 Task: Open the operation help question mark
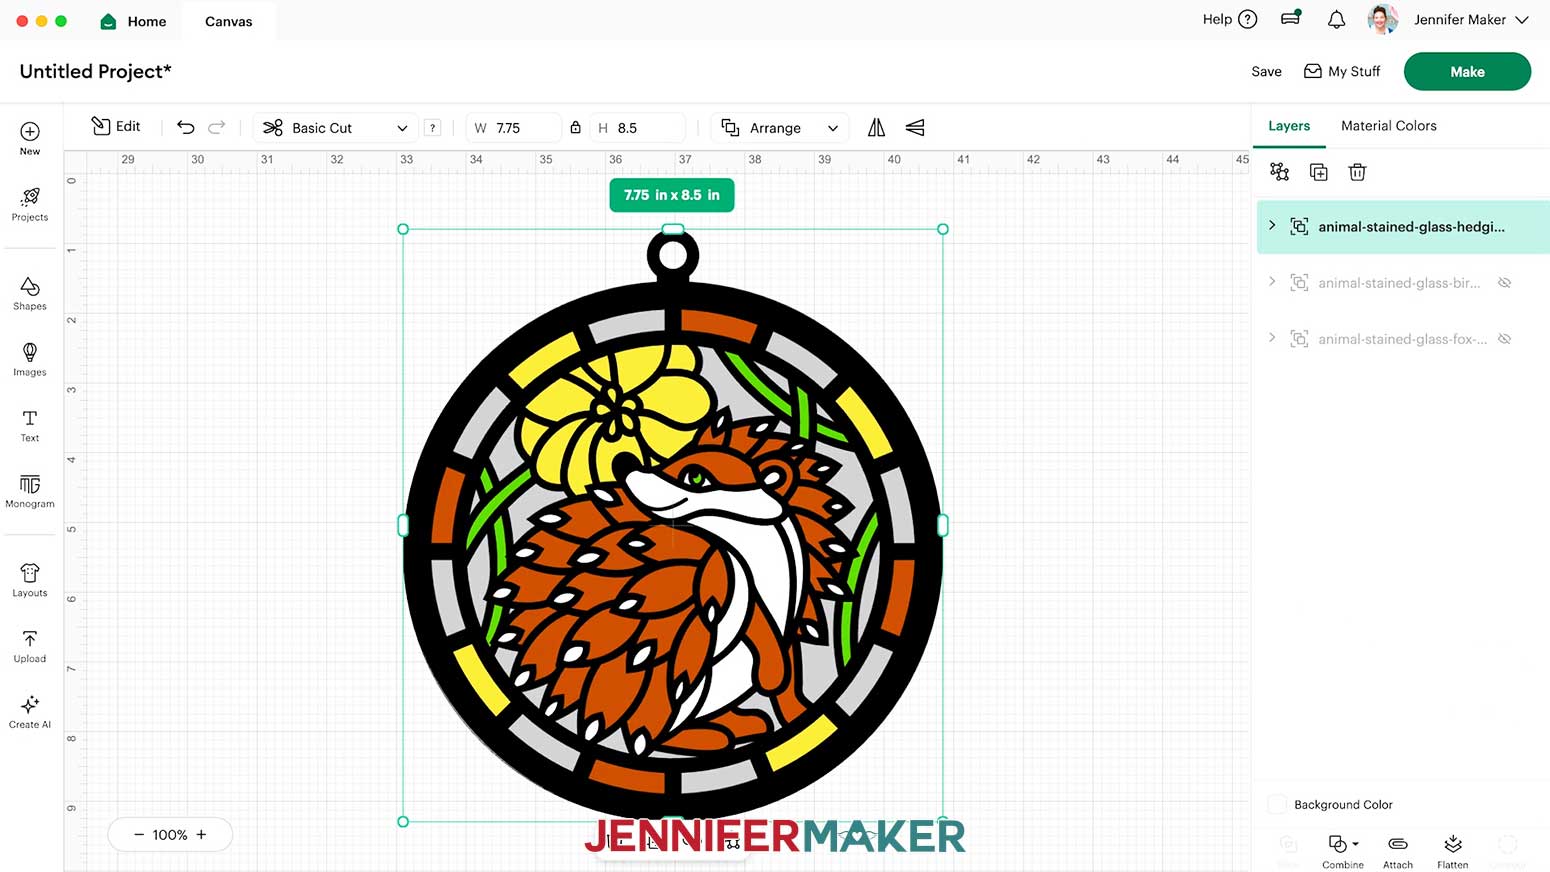click(x=432, y=128)
